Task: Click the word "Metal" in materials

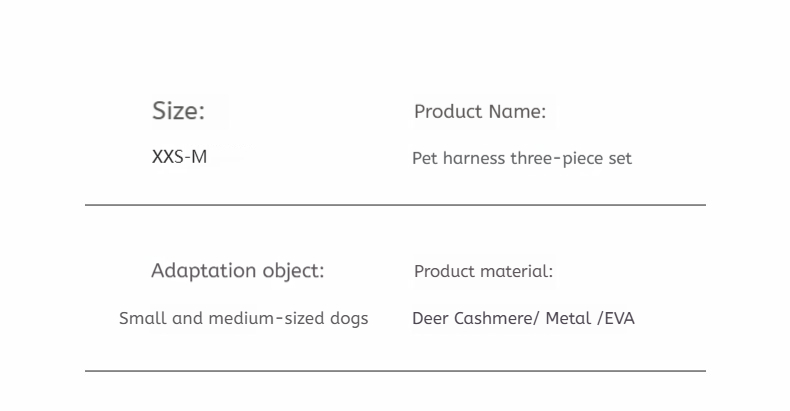Action: pos(568,319)
